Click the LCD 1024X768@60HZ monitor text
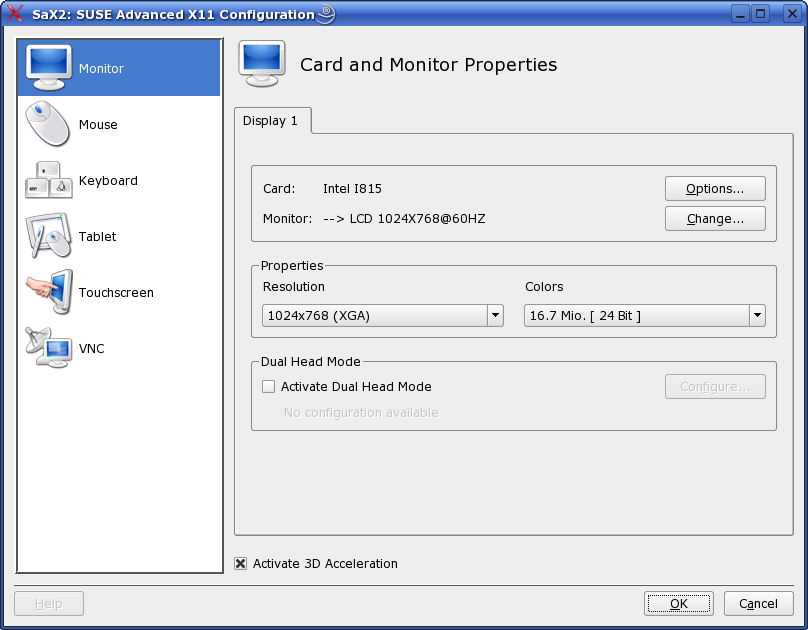Screen dimensions: 808x630 pos(417,218)
